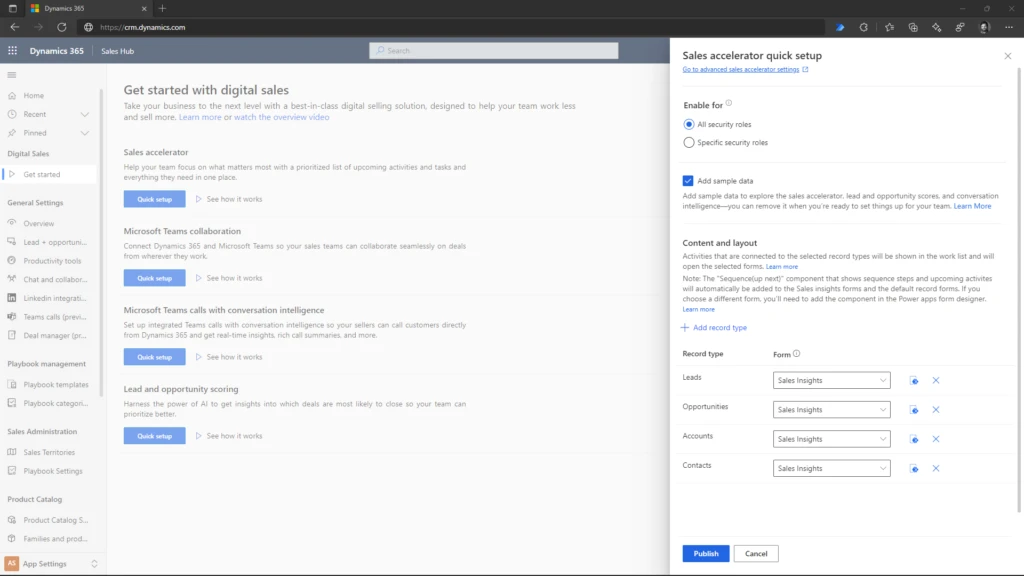The image size is (1024, 576).
Task: Open the advanced sales accelerator settings link
Action: coord(740,69)
